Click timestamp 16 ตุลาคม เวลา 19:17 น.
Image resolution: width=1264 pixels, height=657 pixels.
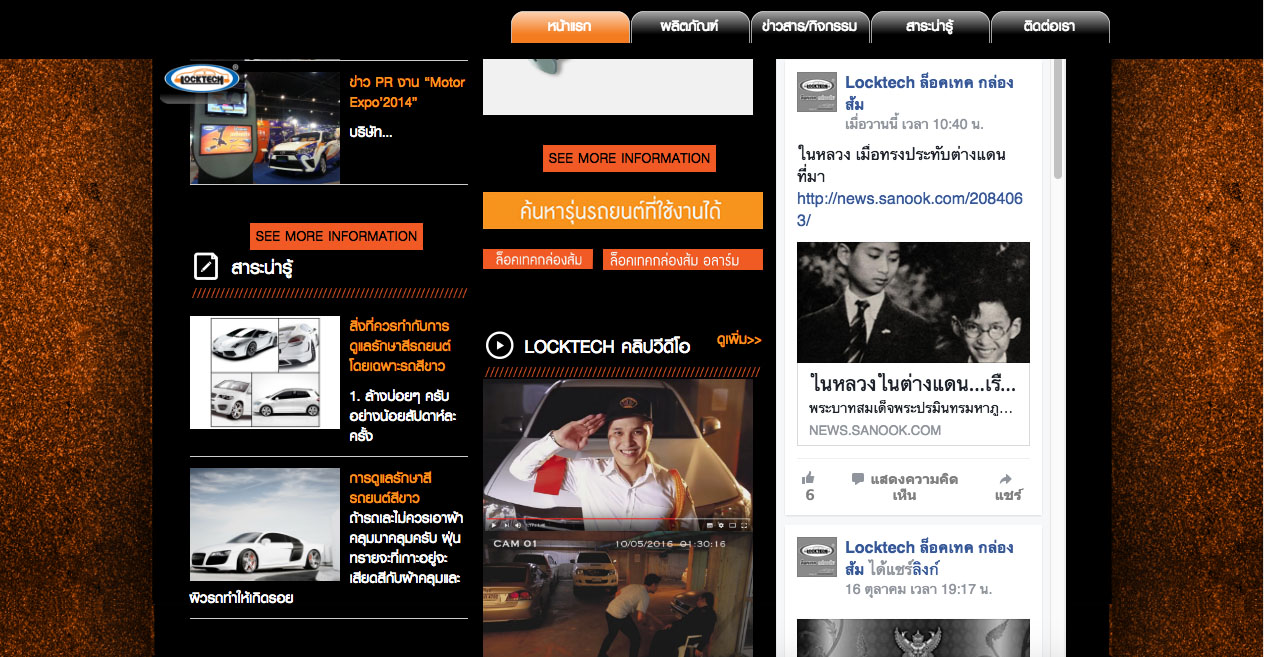point(918,589)
